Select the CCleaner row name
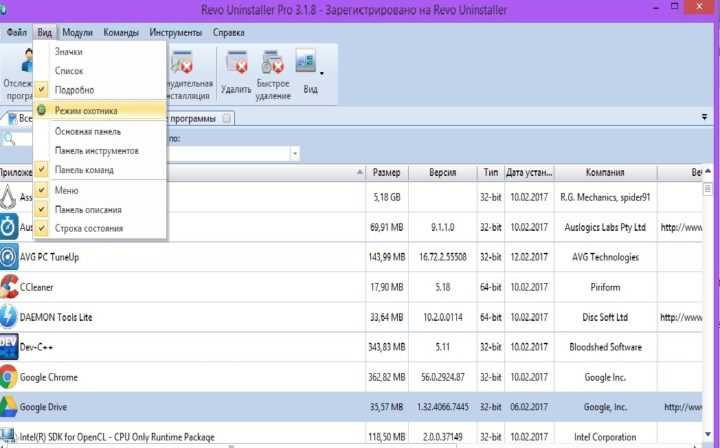The width and height of the screenshot is (720, 448). pyautogui.click(x=36, y=287)
